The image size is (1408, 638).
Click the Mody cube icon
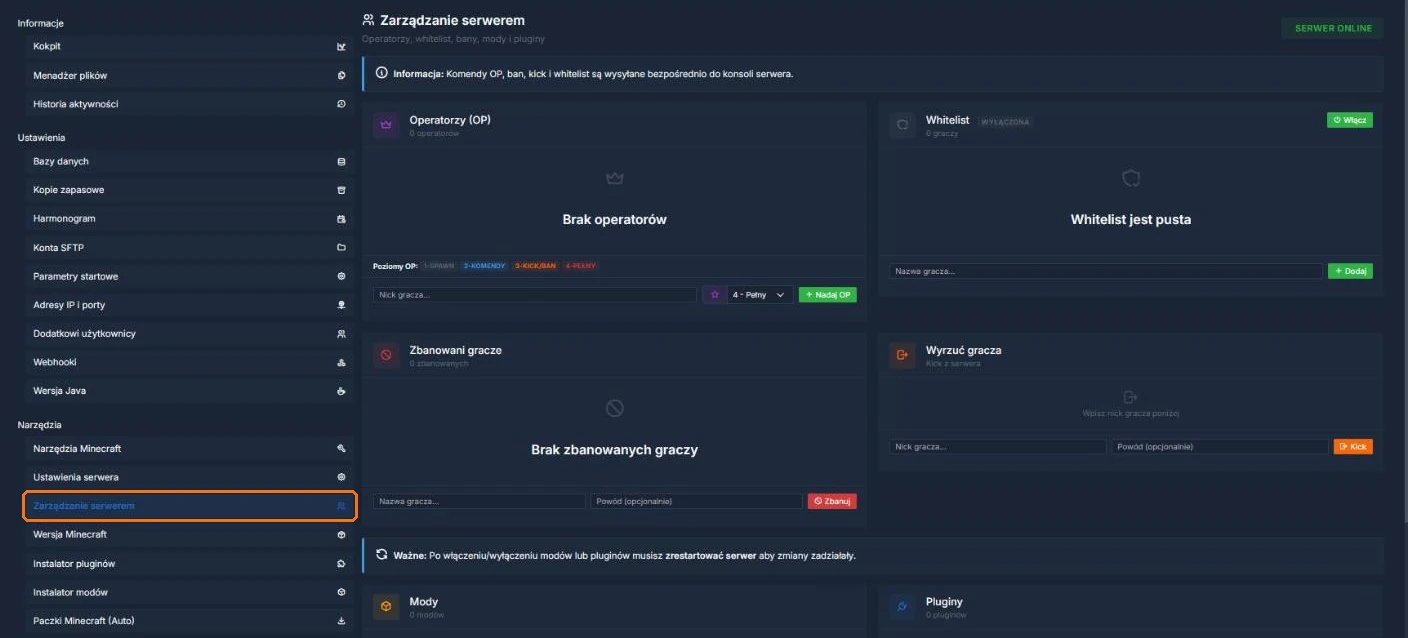click(386, 606)
